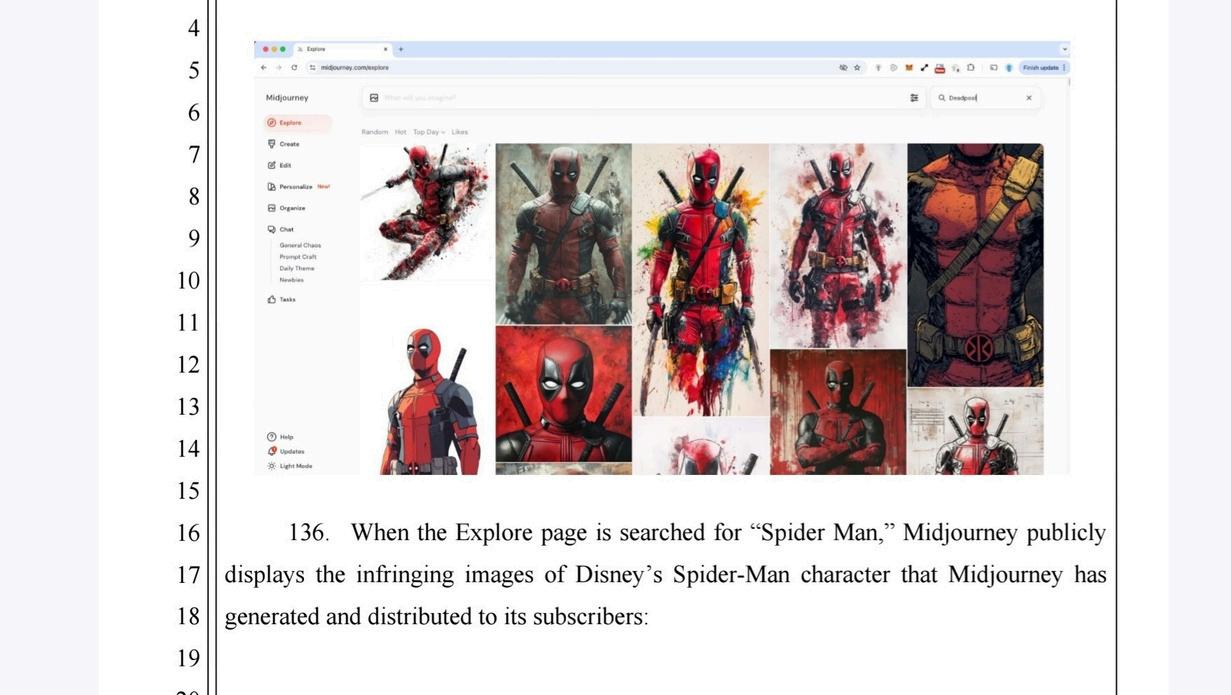Open the Edit section in the sidebar
This screenshot has width=1231, height=695.
280,165
